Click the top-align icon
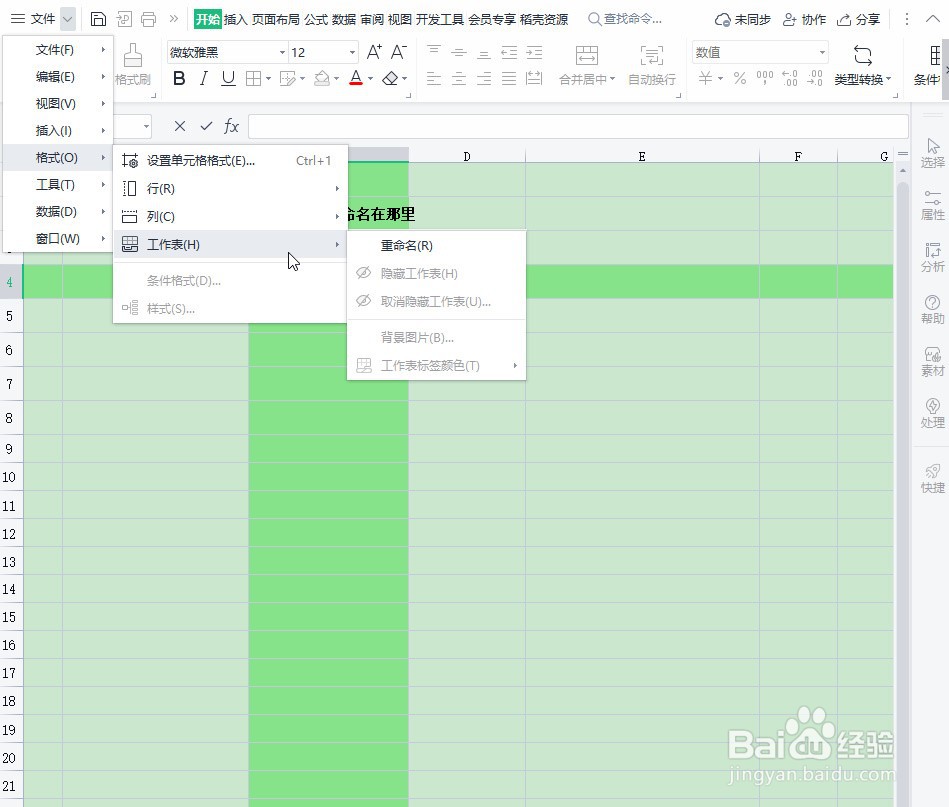This screenshot has height=807, width=949. (x=434, y=52)
